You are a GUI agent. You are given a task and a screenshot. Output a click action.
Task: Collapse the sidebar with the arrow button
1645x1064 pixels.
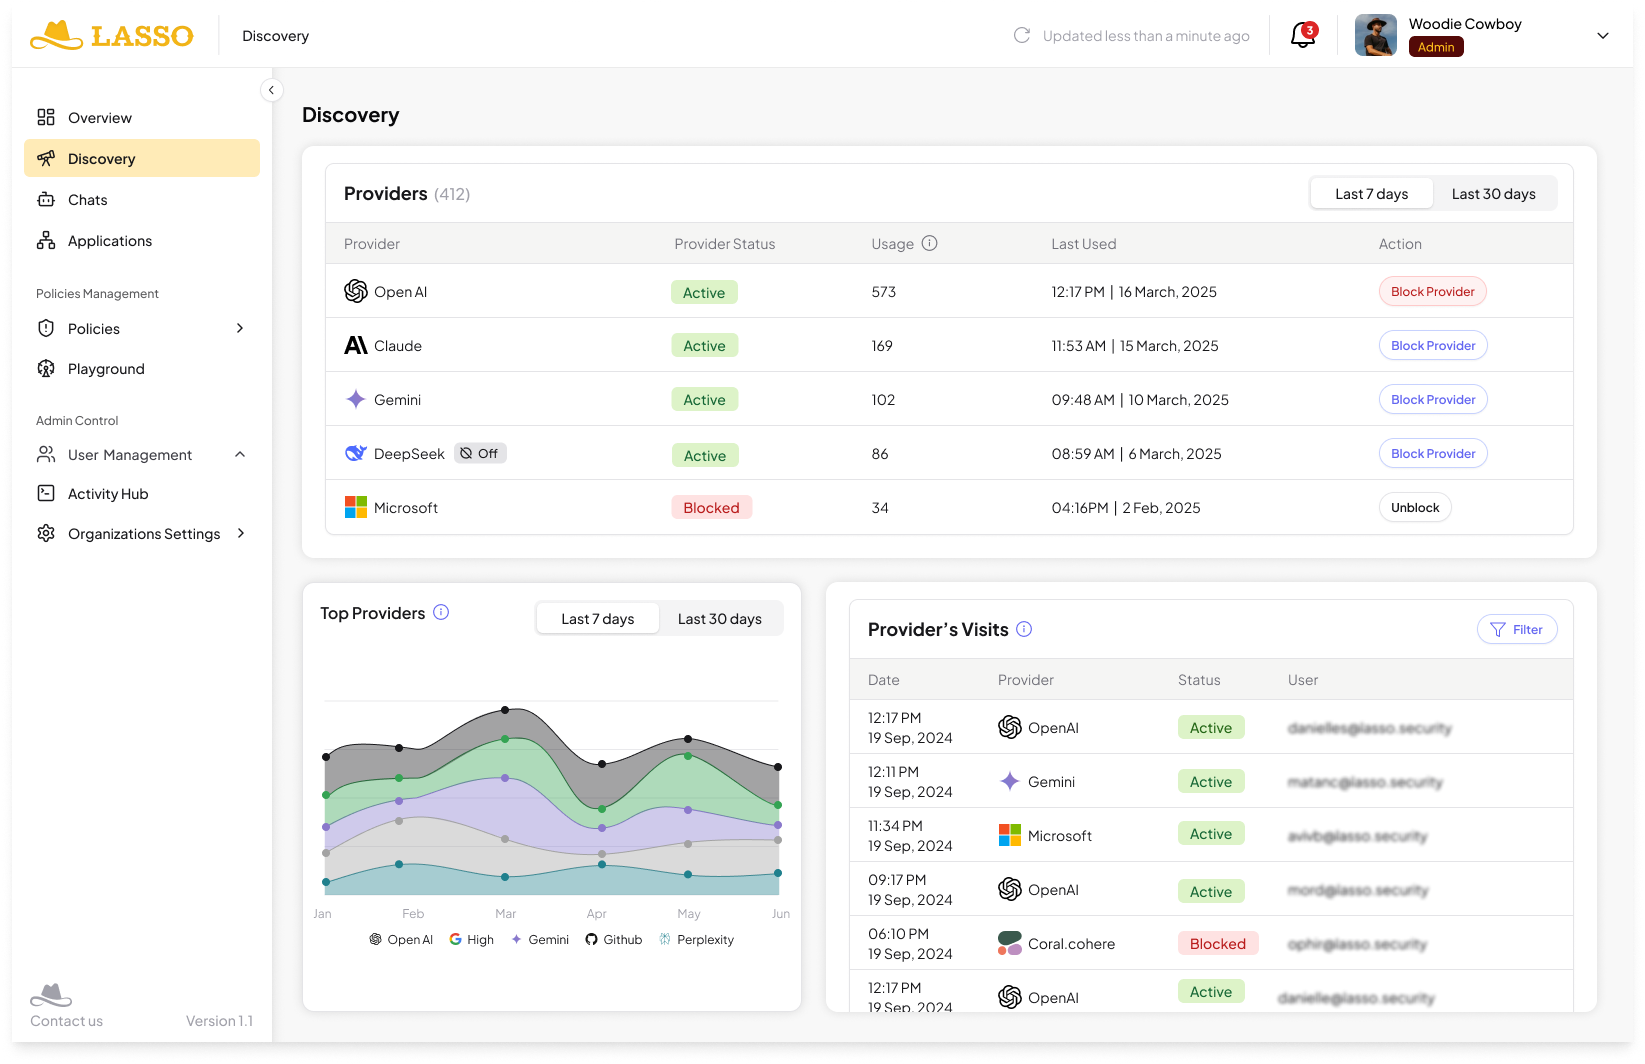pyautogui.click(x=271, y=90)
